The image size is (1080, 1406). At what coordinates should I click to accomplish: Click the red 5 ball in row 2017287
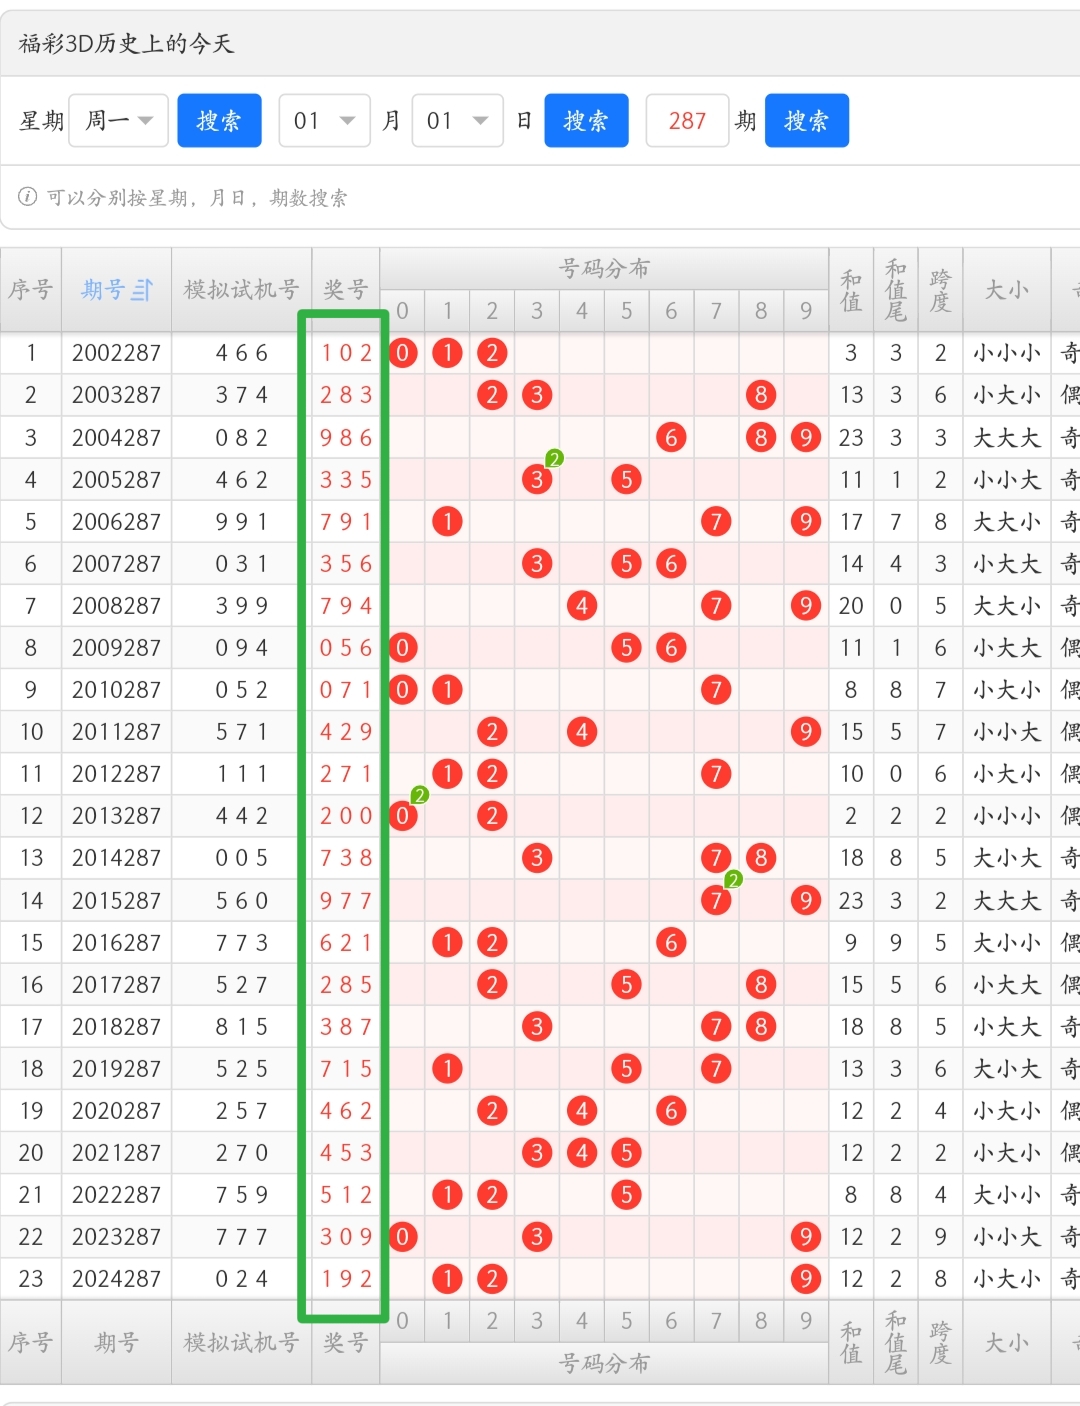coord(626,985)
